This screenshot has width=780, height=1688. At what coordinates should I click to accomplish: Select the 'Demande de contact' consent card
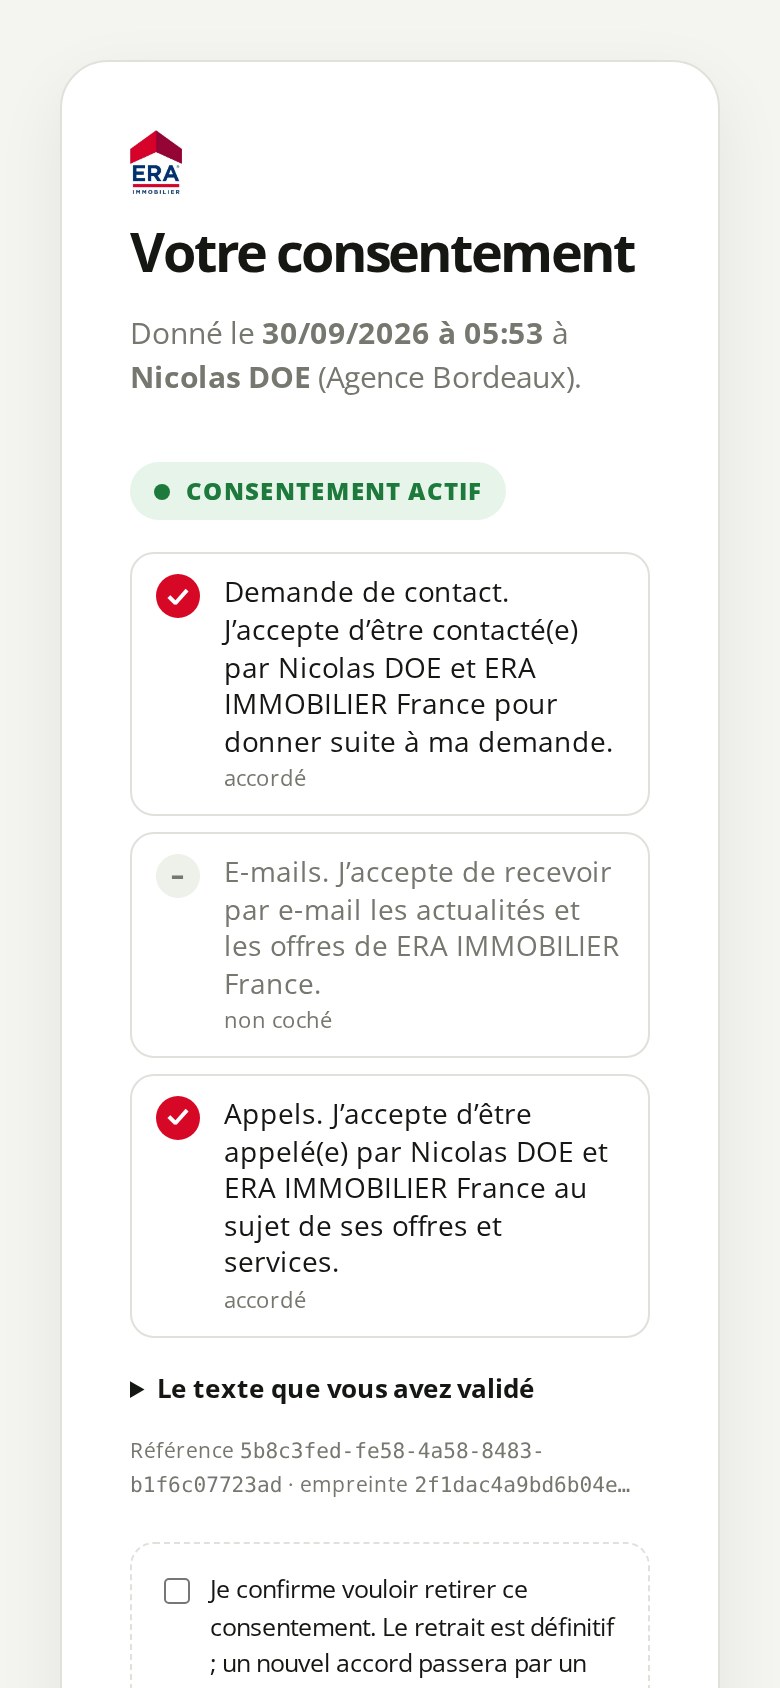tap(390, 684)
